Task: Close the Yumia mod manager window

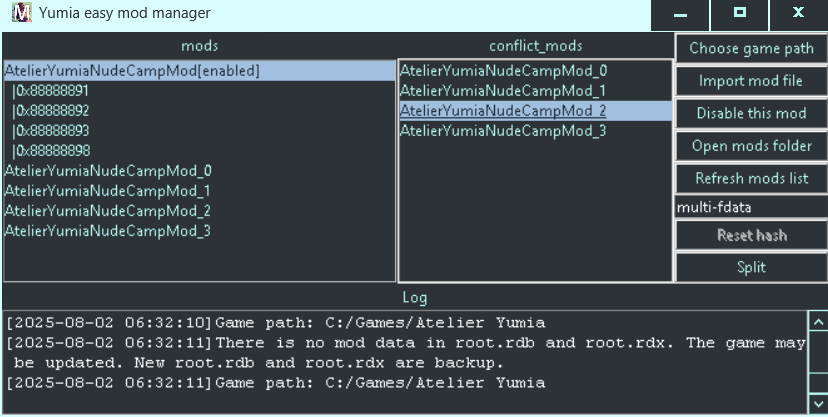Action: point(798,14)
